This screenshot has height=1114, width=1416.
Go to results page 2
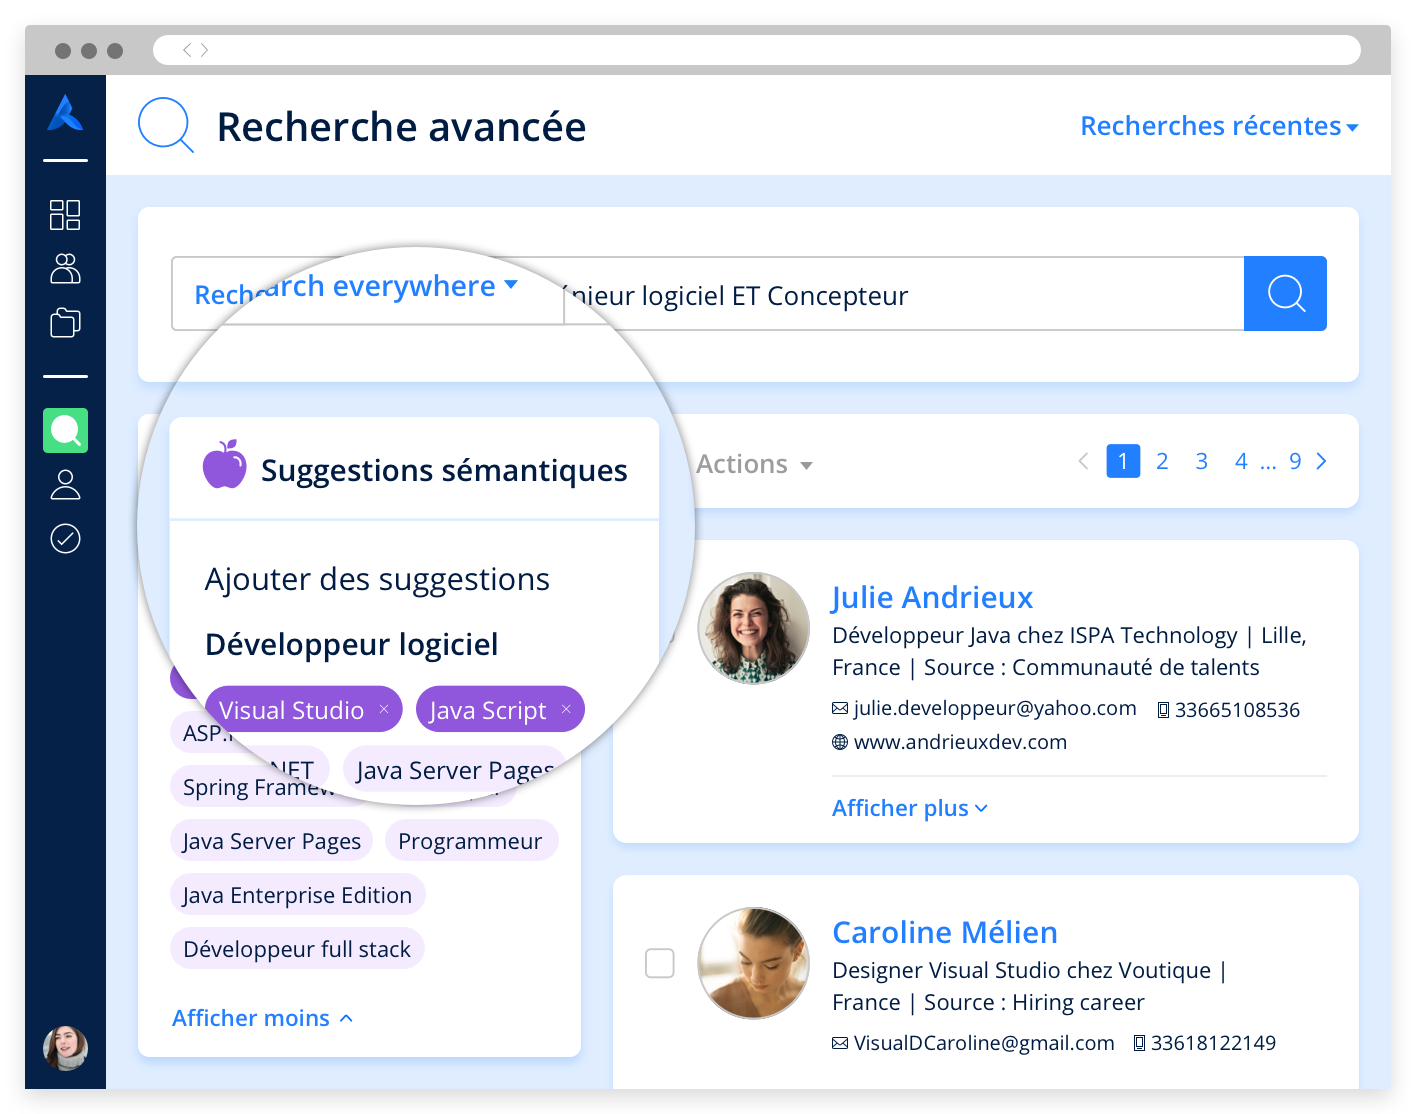click(1162, 461)
